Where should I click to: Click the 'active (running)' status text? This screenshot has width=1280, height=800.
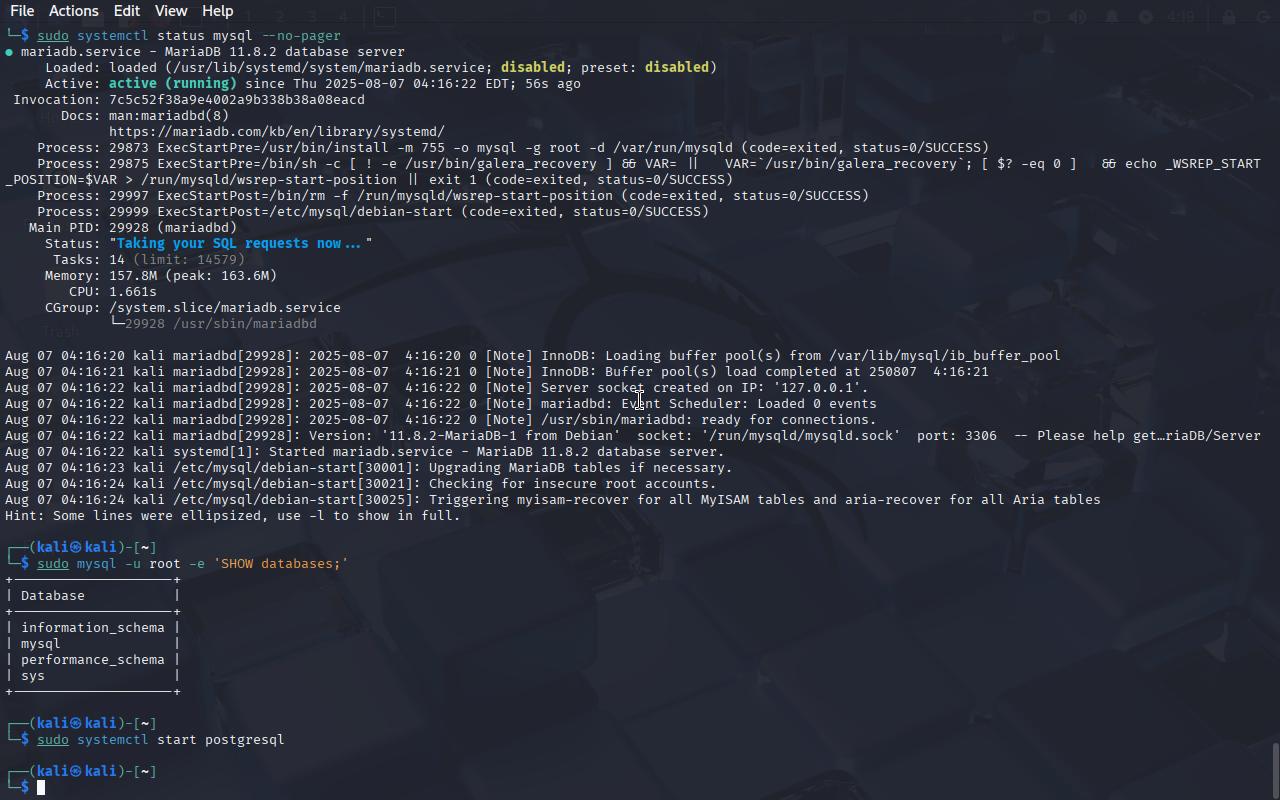coord(173,84)
